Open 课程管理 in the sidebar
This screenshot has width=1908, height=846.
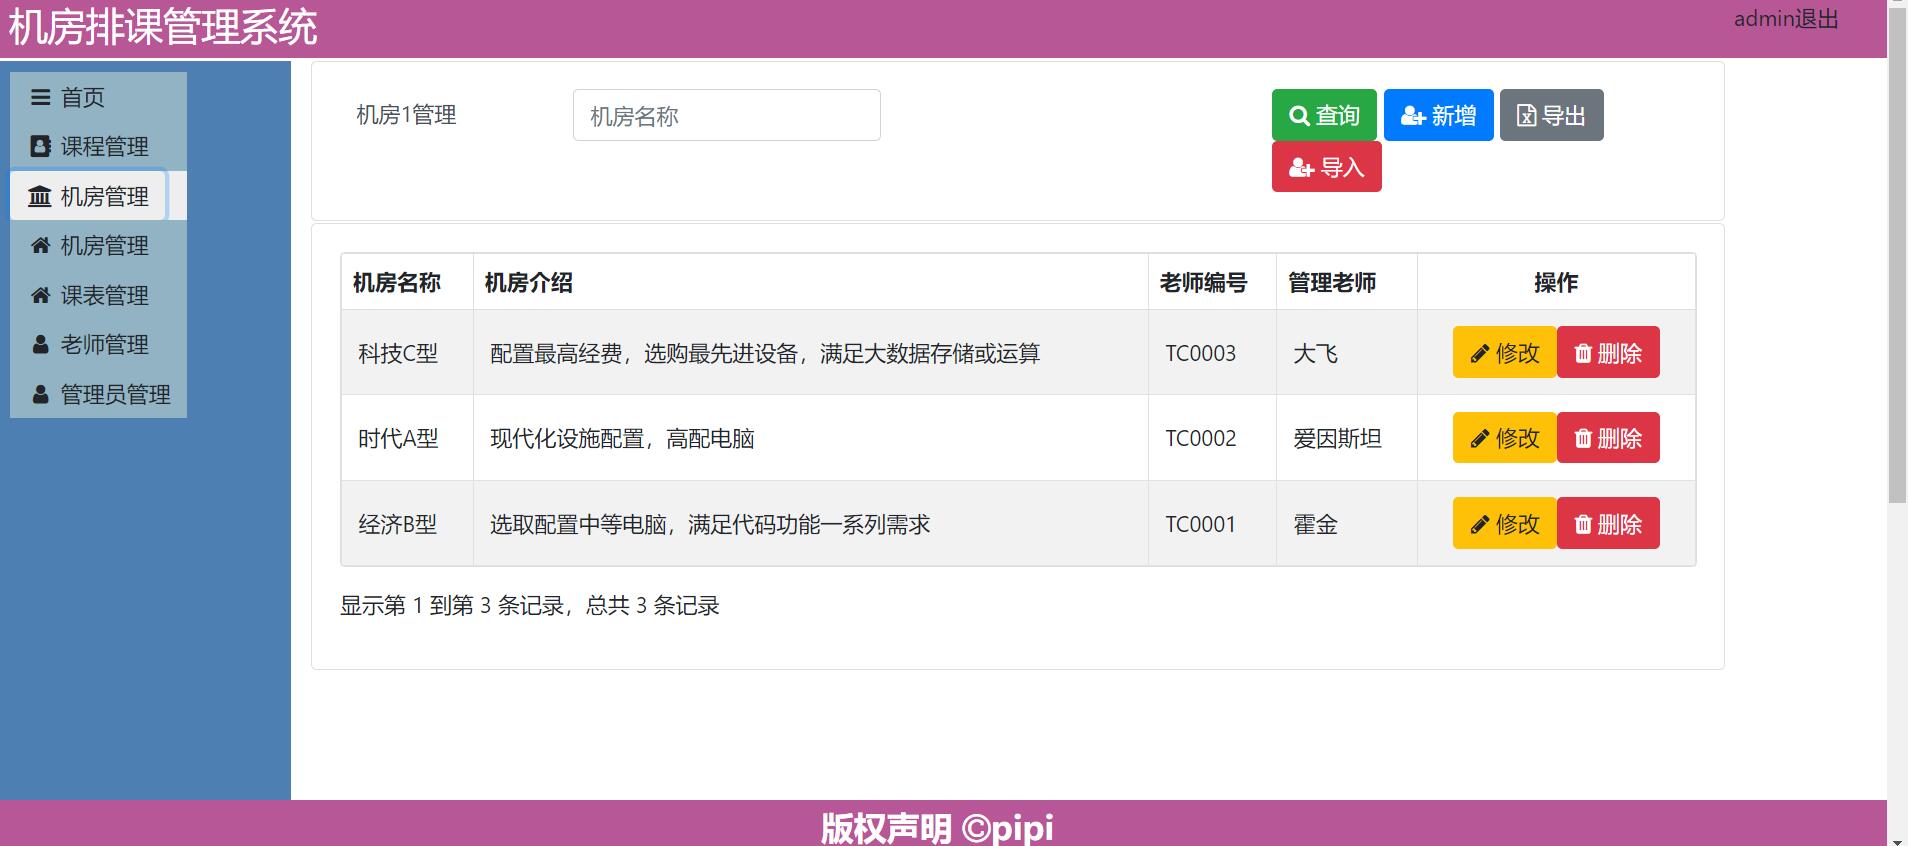tap(98, 146)
